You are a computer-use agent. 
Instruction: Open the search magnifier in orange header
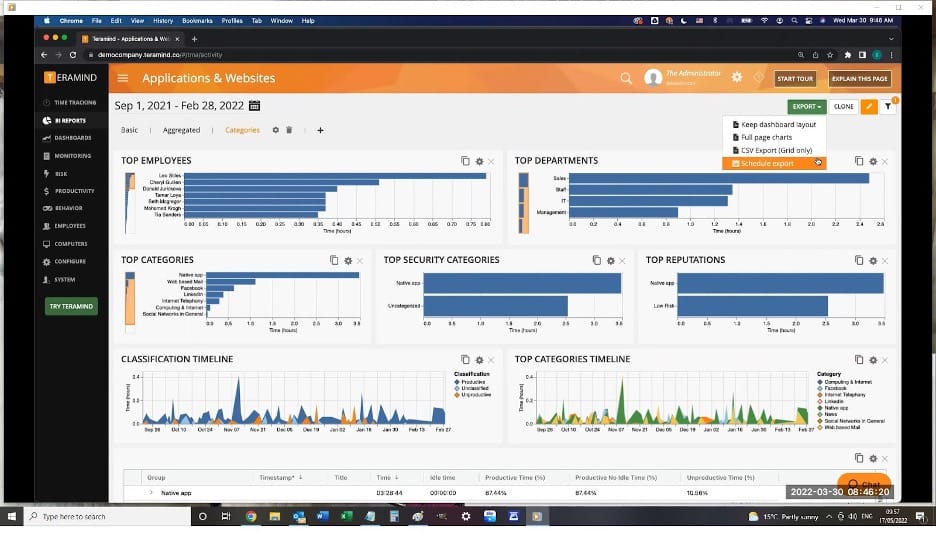(626, 78)
